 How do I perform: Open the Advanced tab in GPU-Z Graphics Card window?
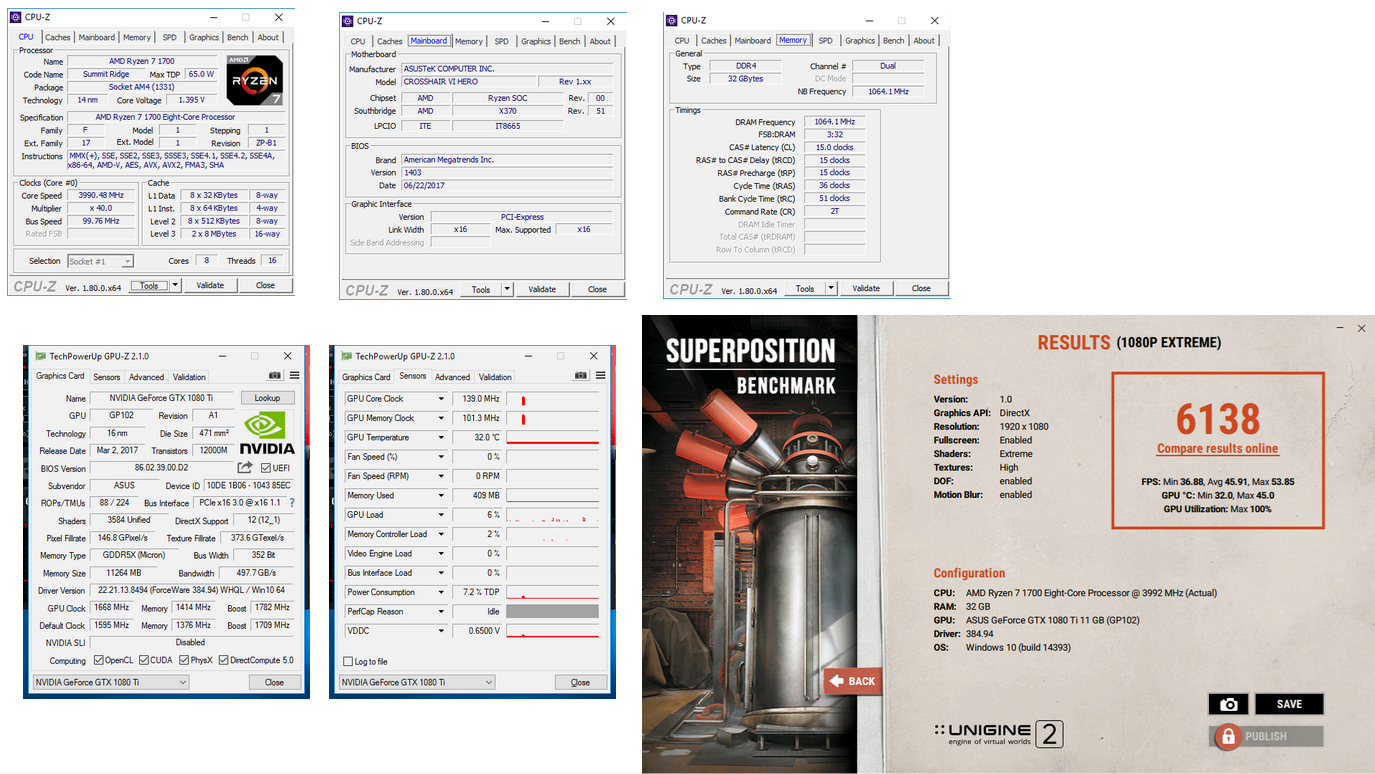tap(146, 377)
